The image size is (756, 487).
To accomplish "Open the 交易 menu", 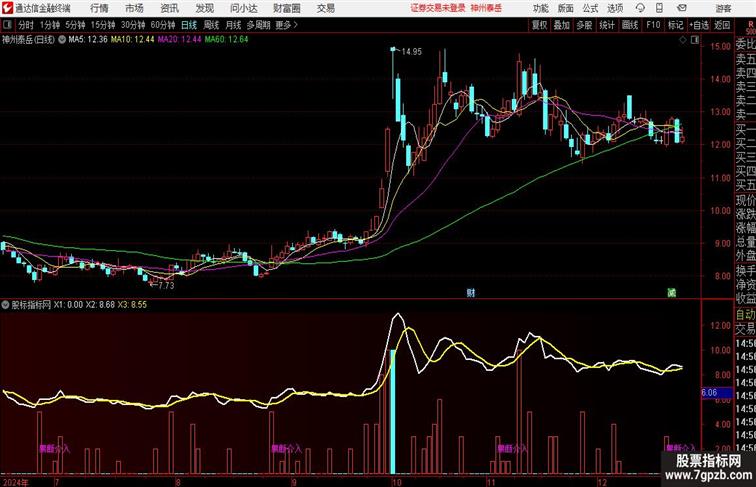I will tap(325, 8).
